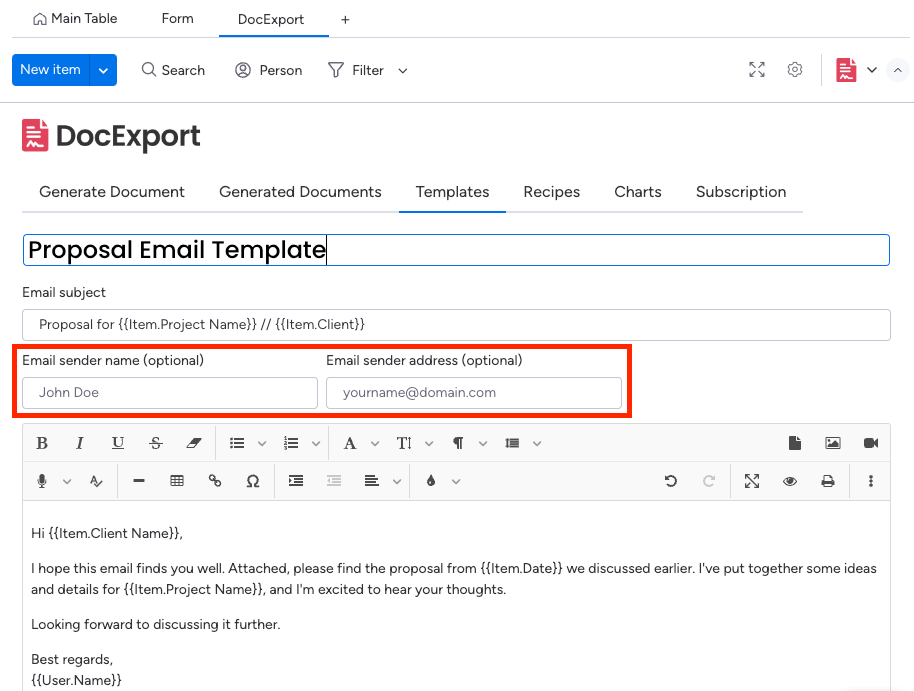Expand numbered list style dropdown
Viewport: 914px width, 691px height.
[316, 444]
